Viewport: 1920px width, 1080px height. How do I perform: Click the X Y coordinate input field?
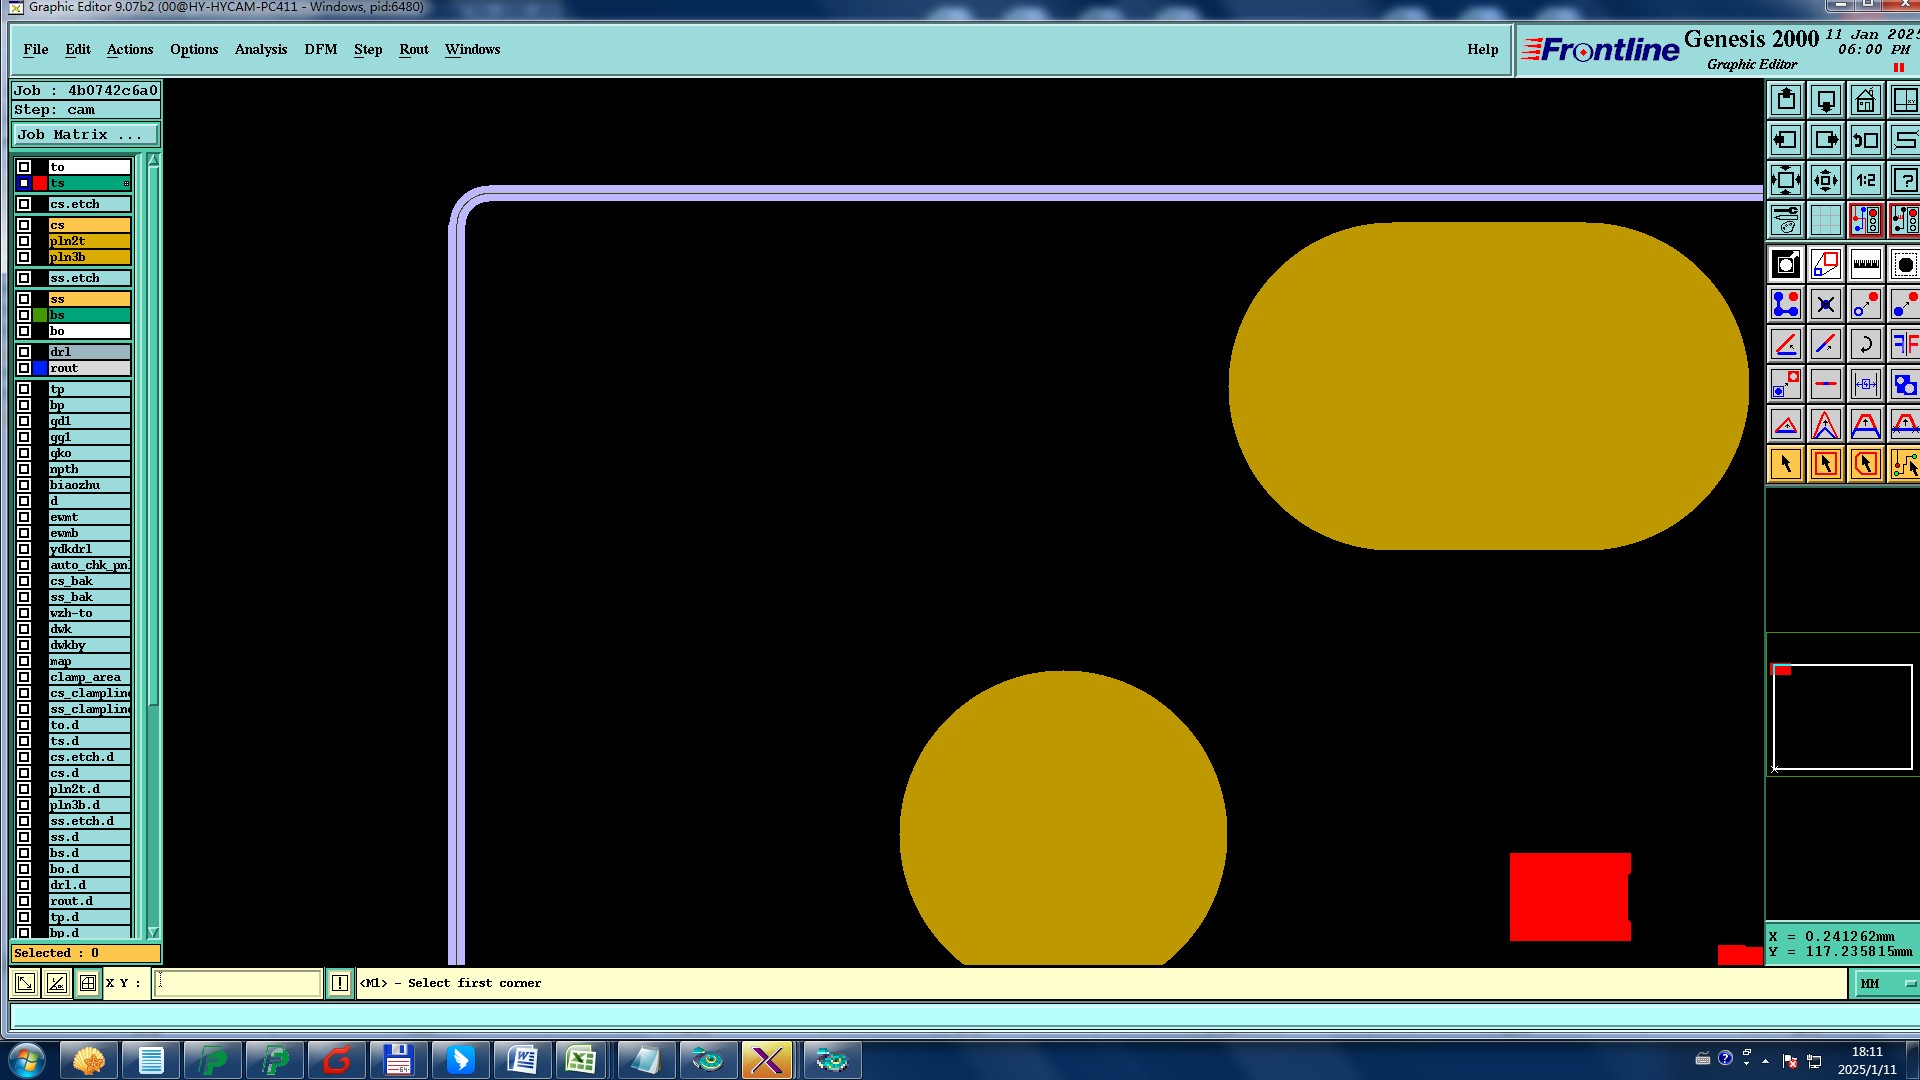pyautogui.click(x=237, y=984)
